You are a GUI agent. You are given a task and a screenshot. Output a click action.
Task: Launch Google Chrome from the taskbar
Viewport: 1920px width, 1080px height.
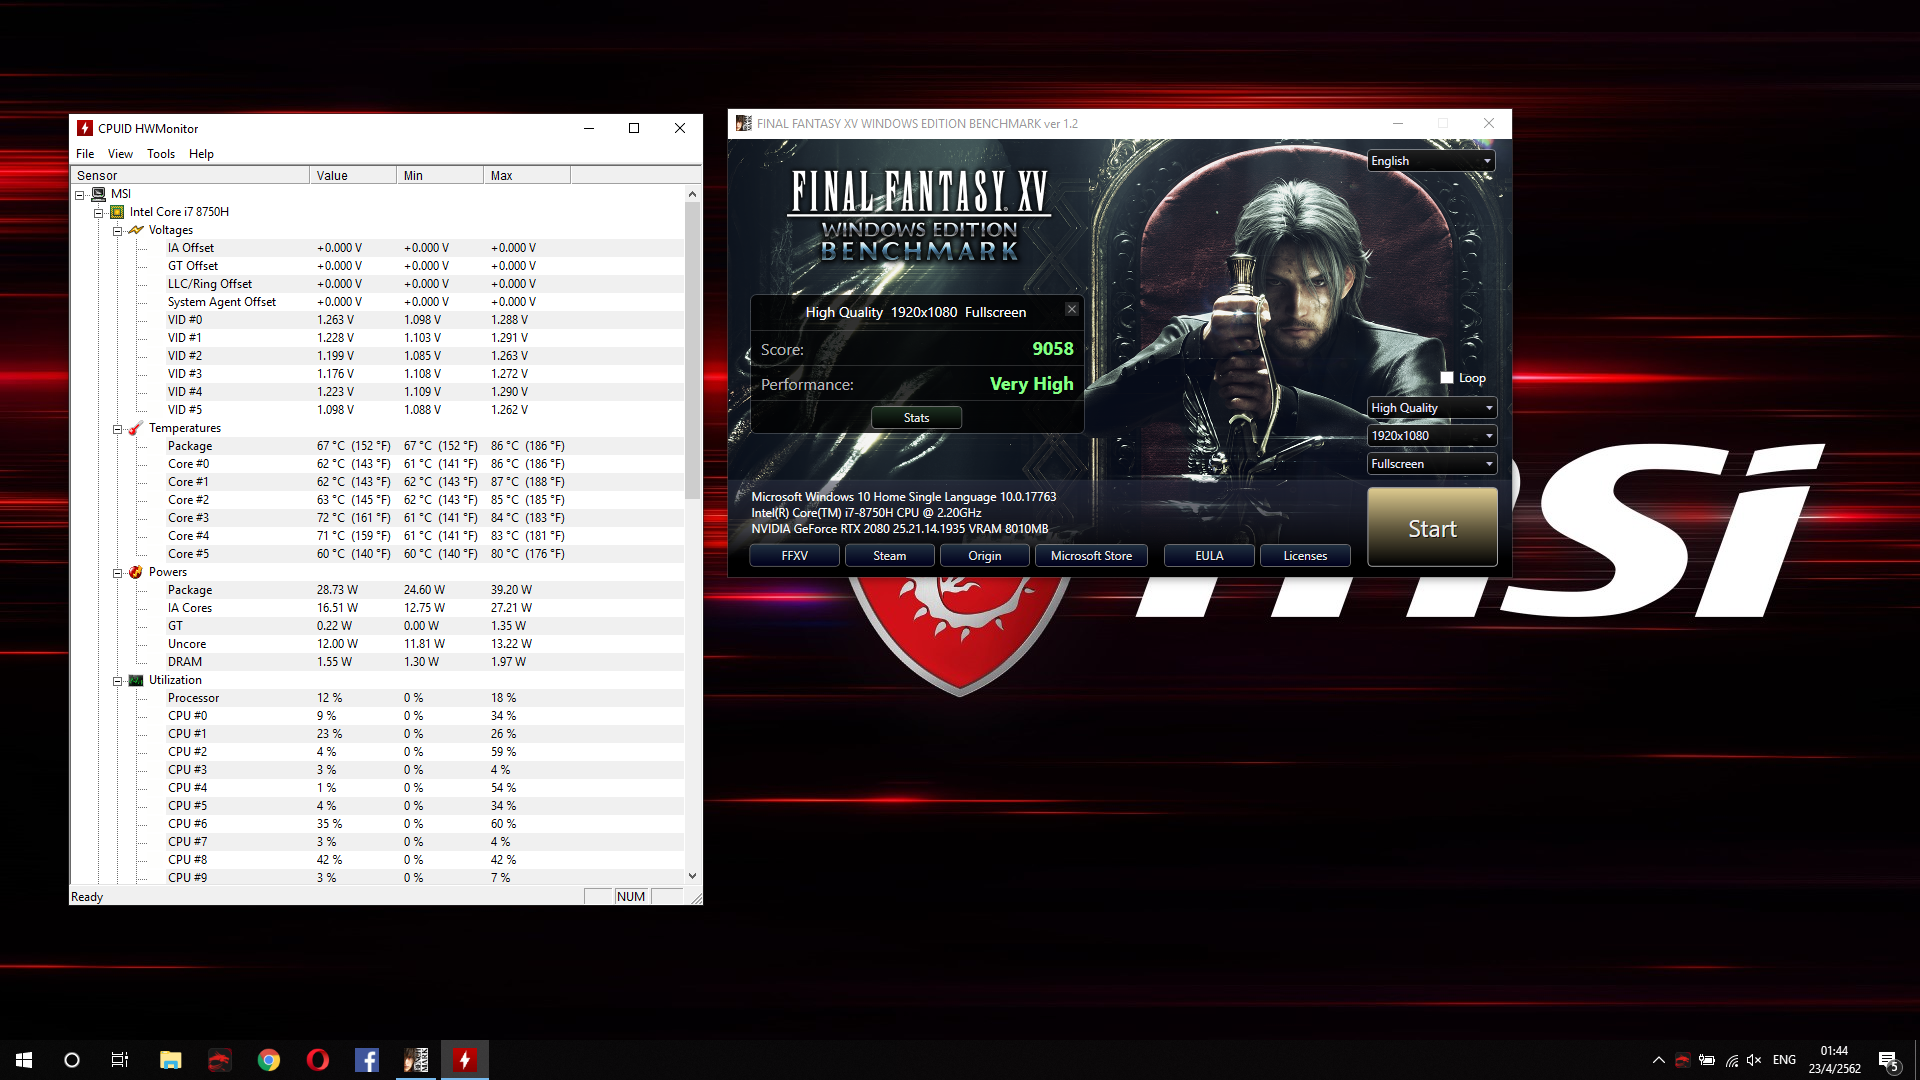click(x=269, y=1060)
